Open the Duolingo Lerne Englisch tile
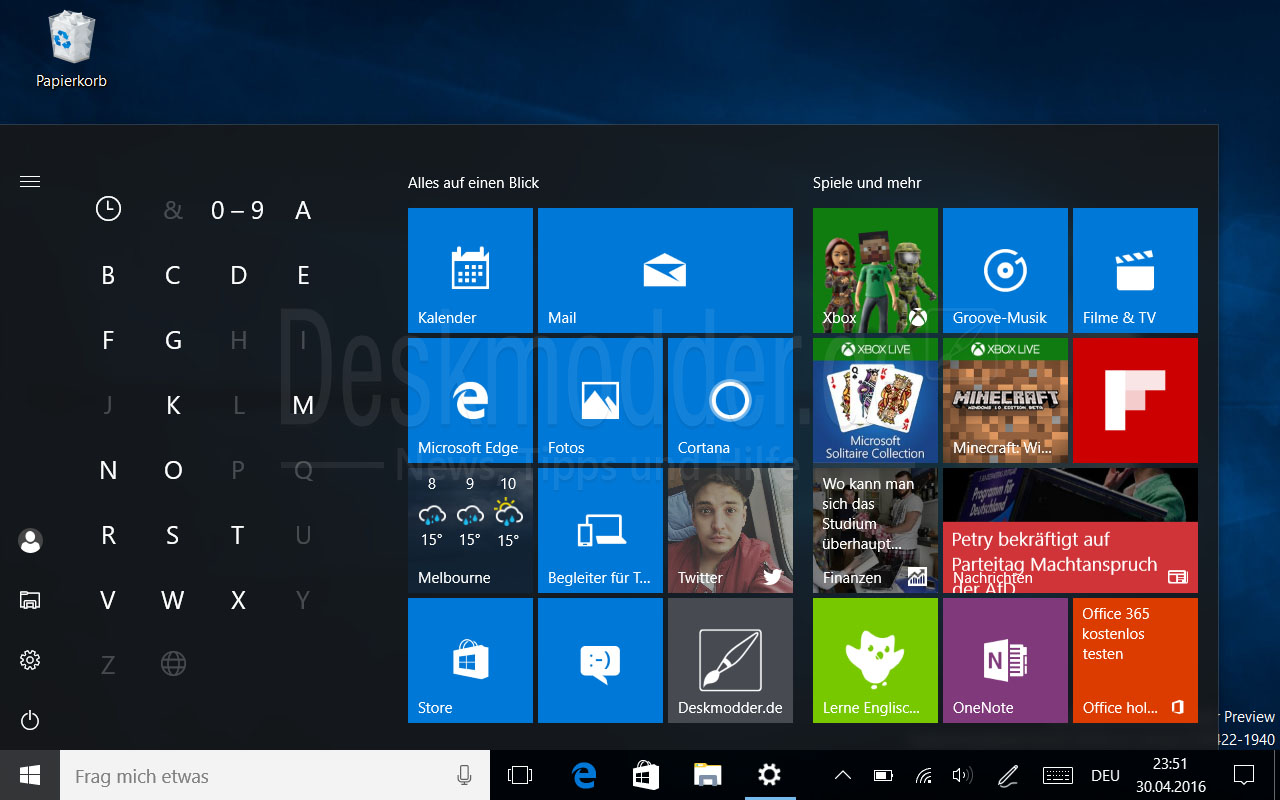Image resolution: width=1280 pixels, height=800 pixels. 875,660
